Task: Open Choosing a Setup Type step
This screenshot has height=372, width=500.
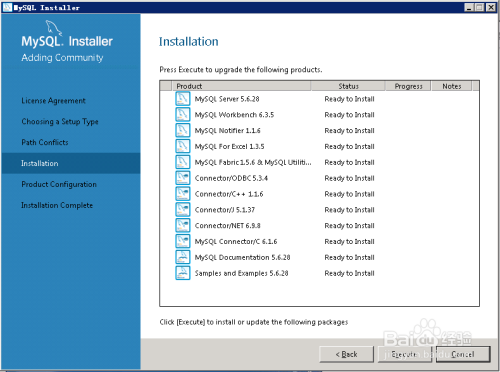Action: (x=60, y=122)
